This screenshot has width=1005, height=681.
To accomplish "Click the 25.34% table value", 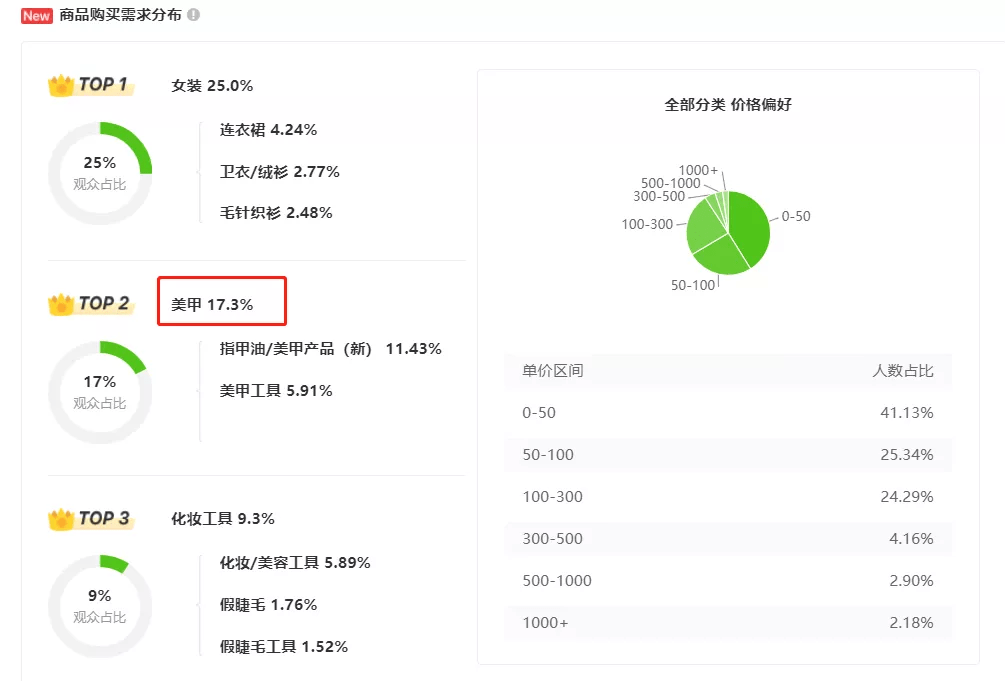I will tap(906, 455).
